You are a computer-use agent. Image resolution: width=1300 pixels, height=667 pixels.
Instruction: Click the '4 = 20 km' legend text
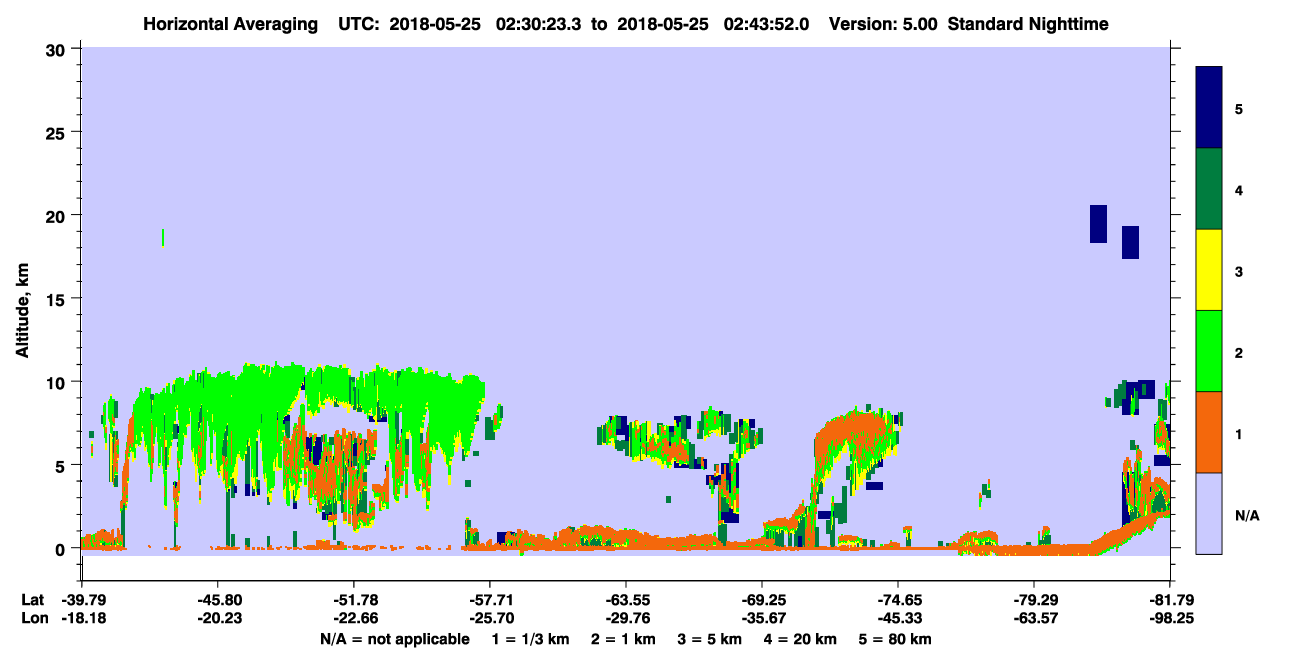[x=800, y=639]
